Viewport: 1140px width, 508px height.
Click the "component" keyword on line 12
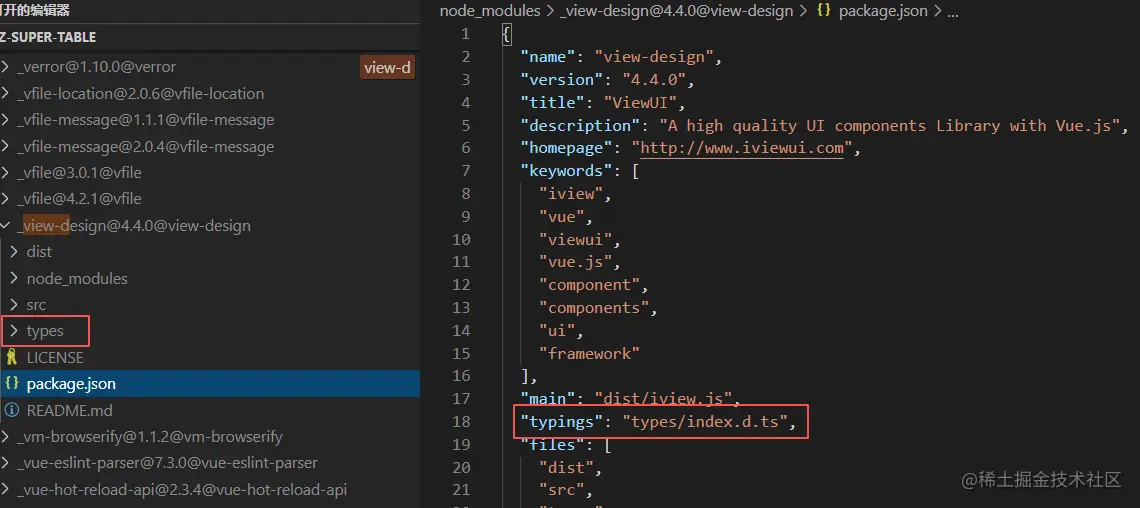[x=590, y=285]
